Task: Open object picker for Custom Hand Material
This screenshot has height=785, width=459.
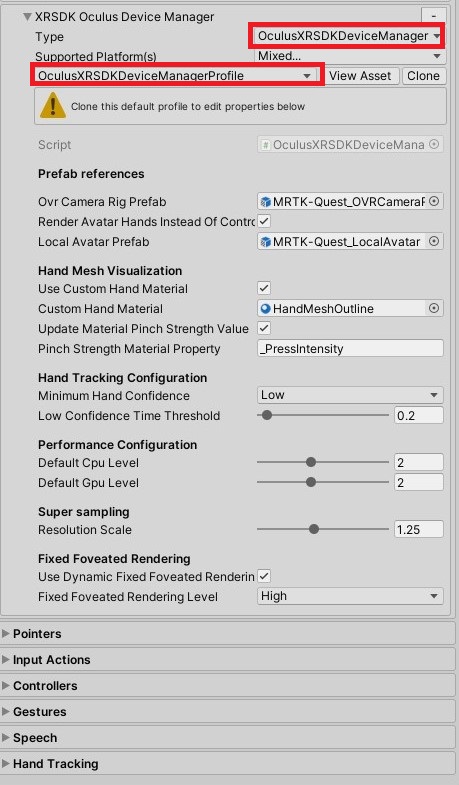Action: tap(434, 308)
